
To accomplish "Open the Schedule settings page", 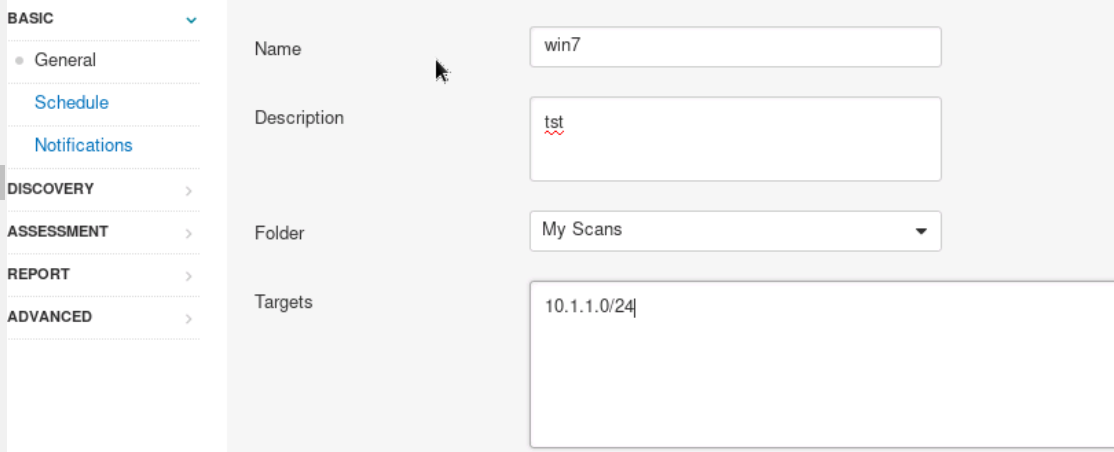I will [x=71, y=102].
